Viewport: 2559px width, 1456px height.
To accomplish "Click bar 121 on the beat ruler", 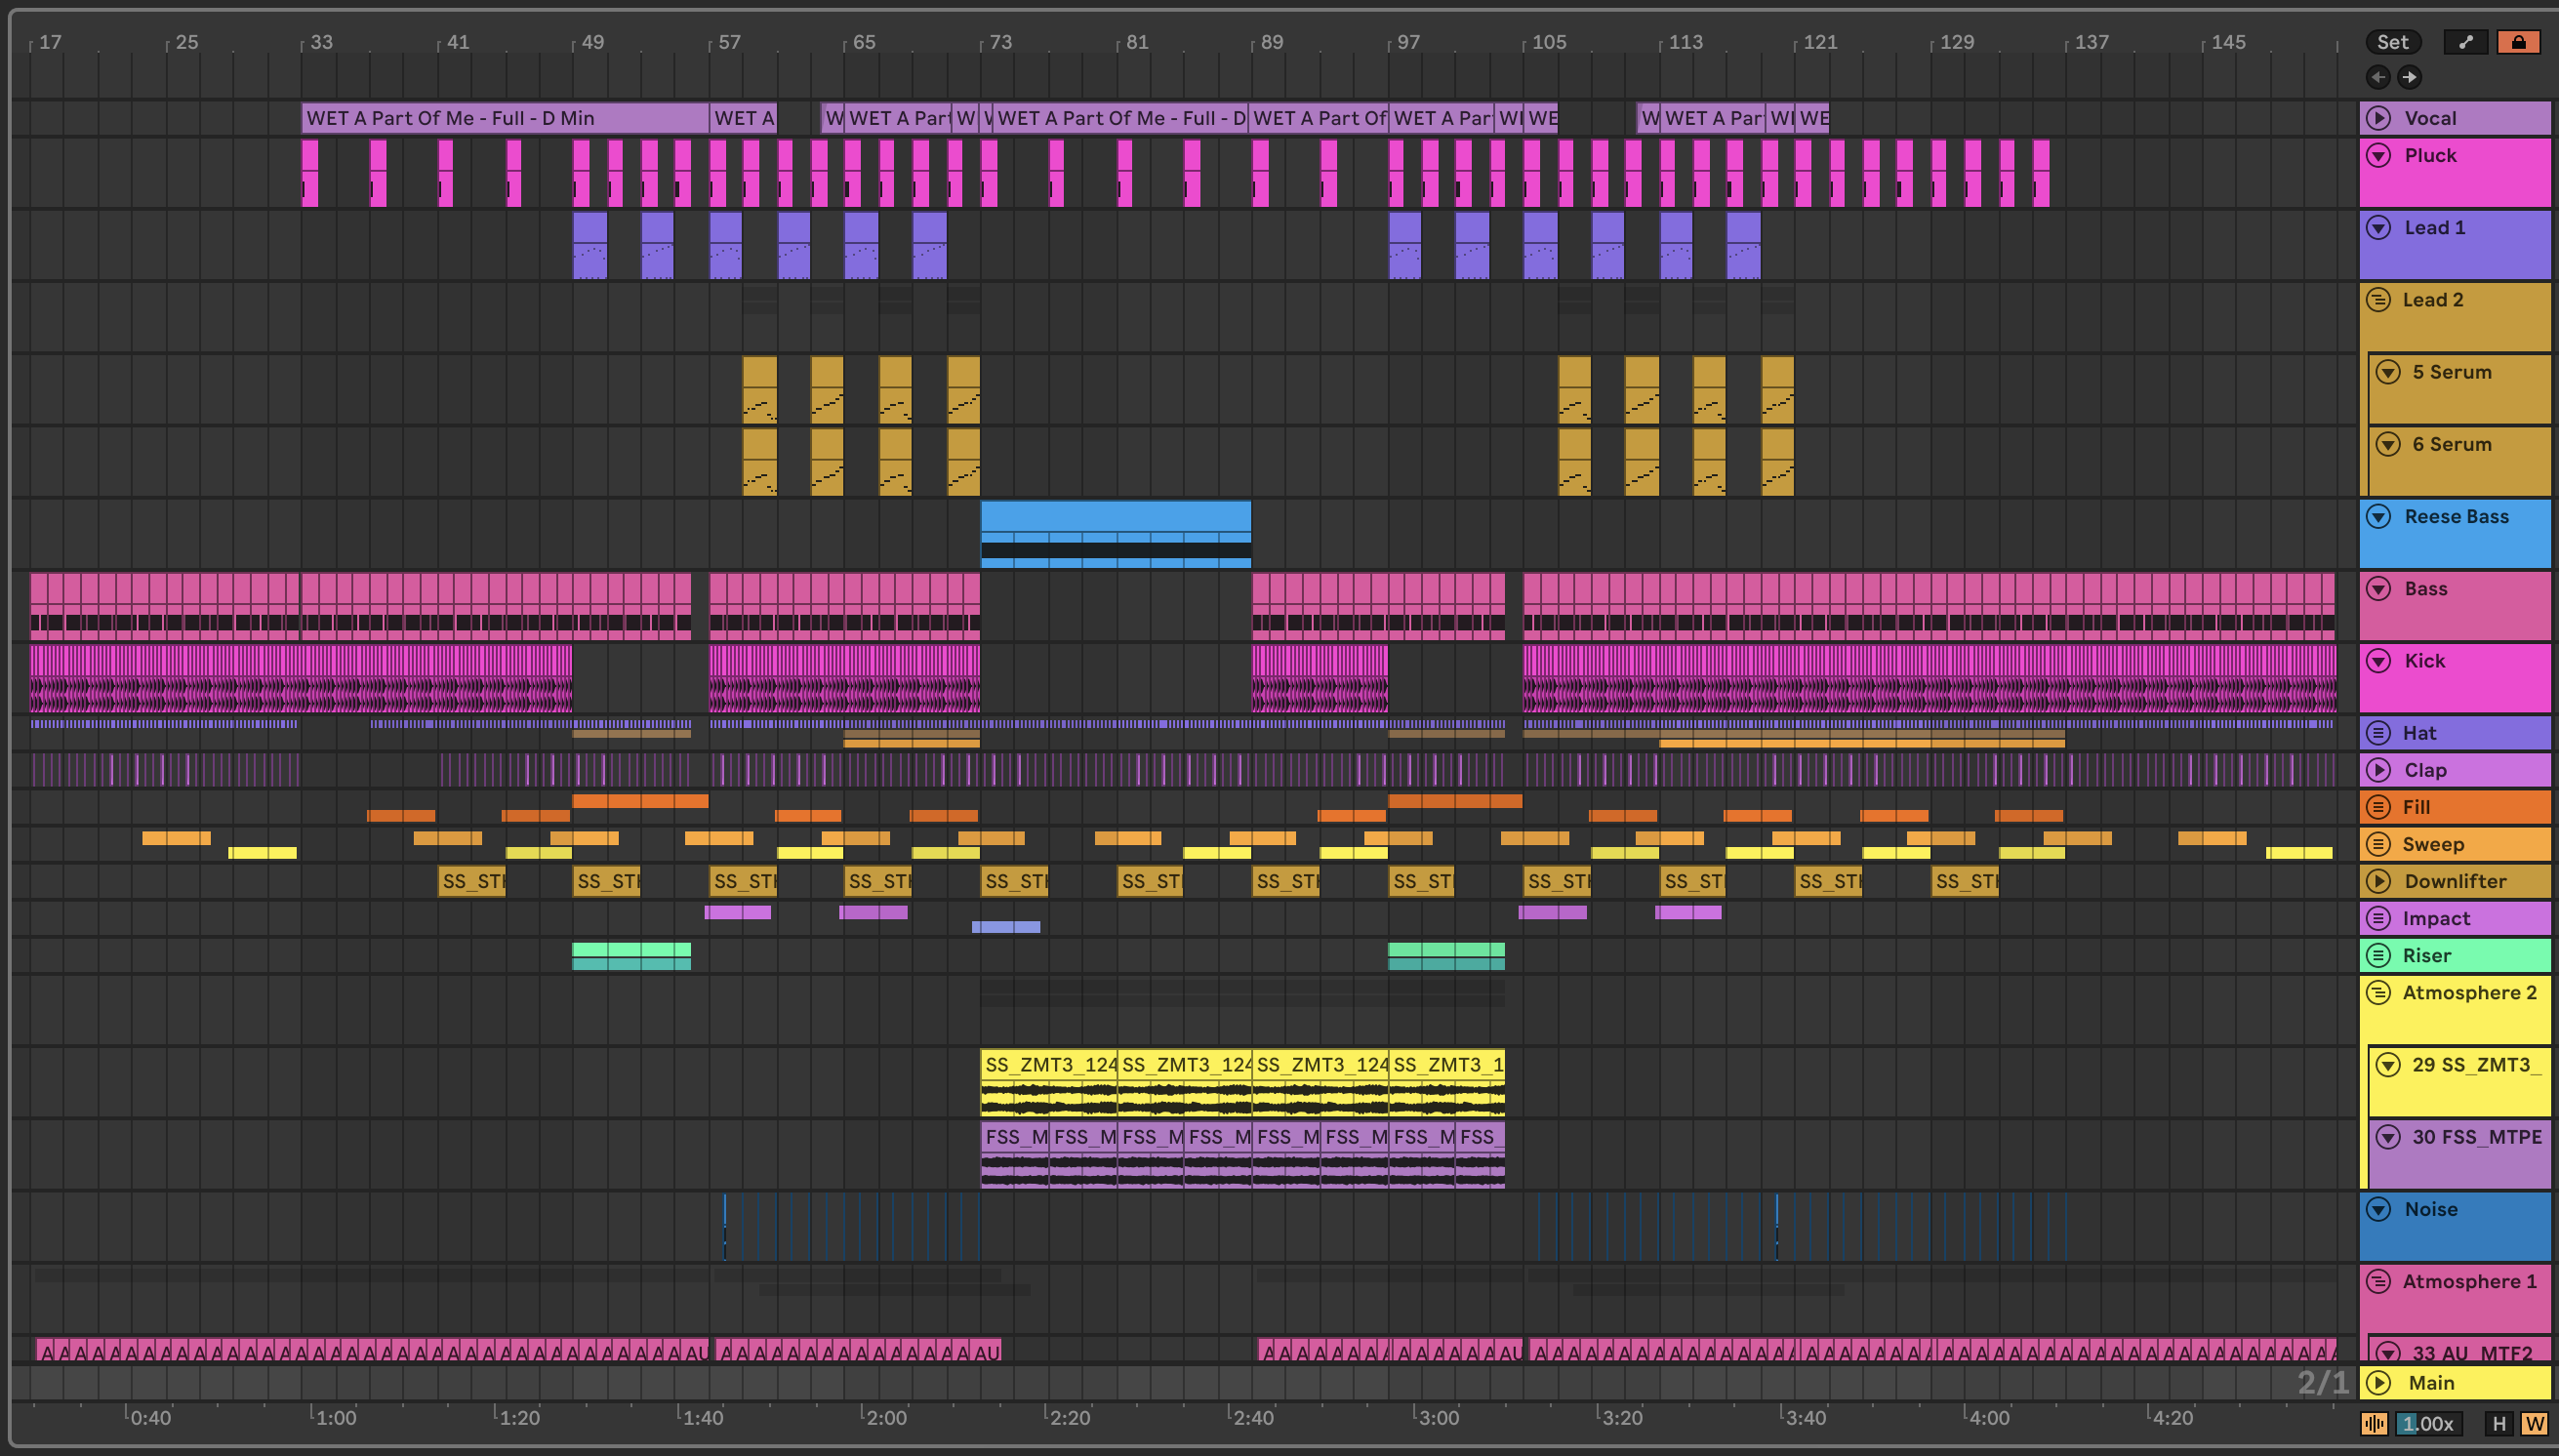I will pos(1819,42).
